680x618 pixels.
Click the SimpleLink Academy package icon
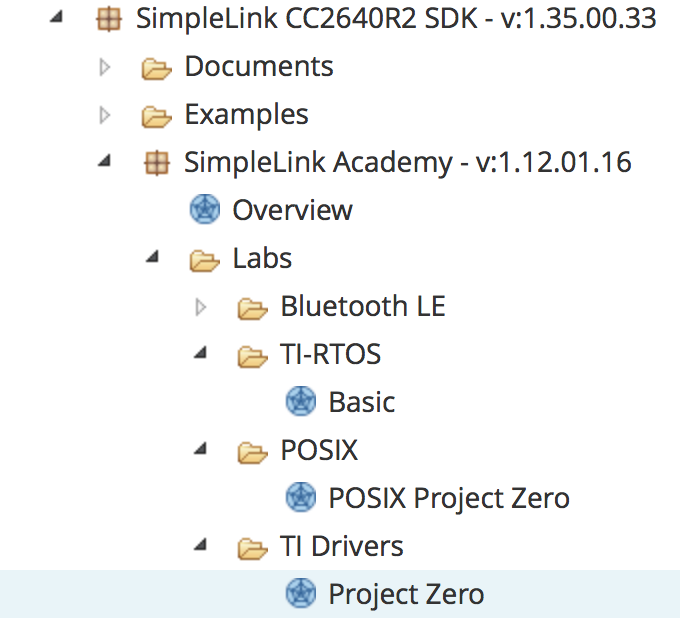click(x=156, y=163)
